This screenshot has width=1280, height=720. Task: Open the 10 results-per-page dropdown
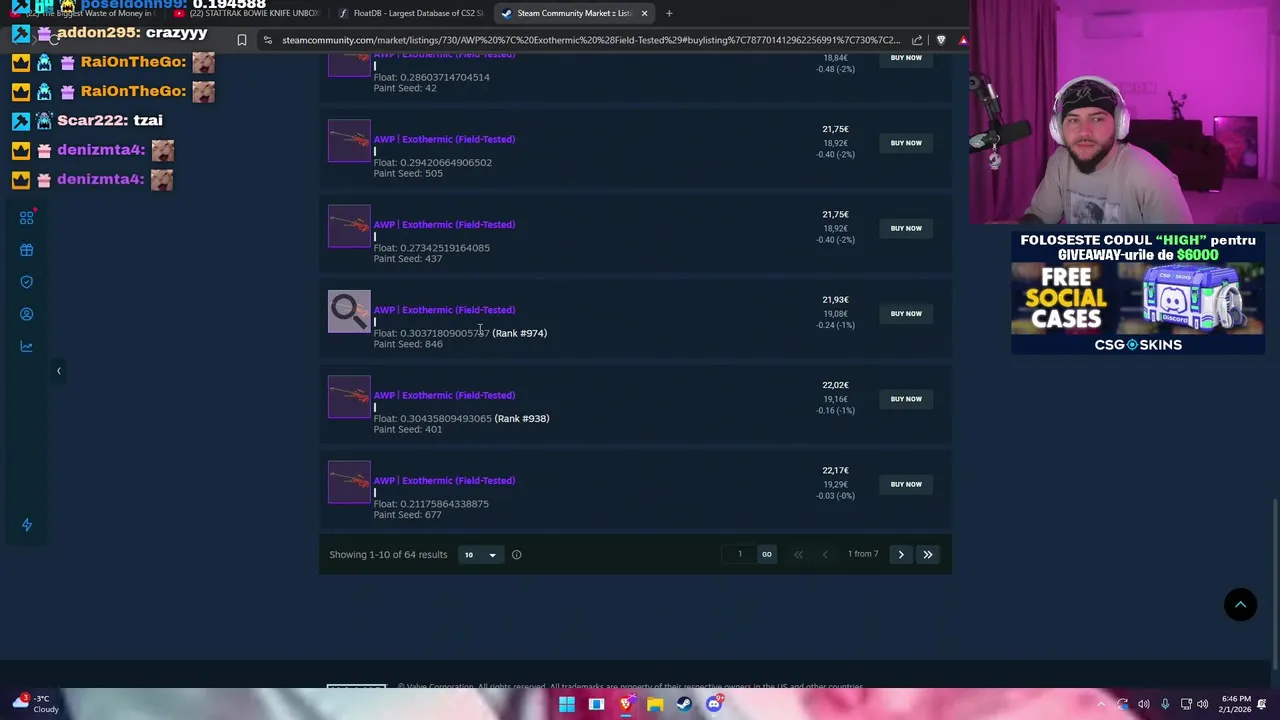point(480,555)
